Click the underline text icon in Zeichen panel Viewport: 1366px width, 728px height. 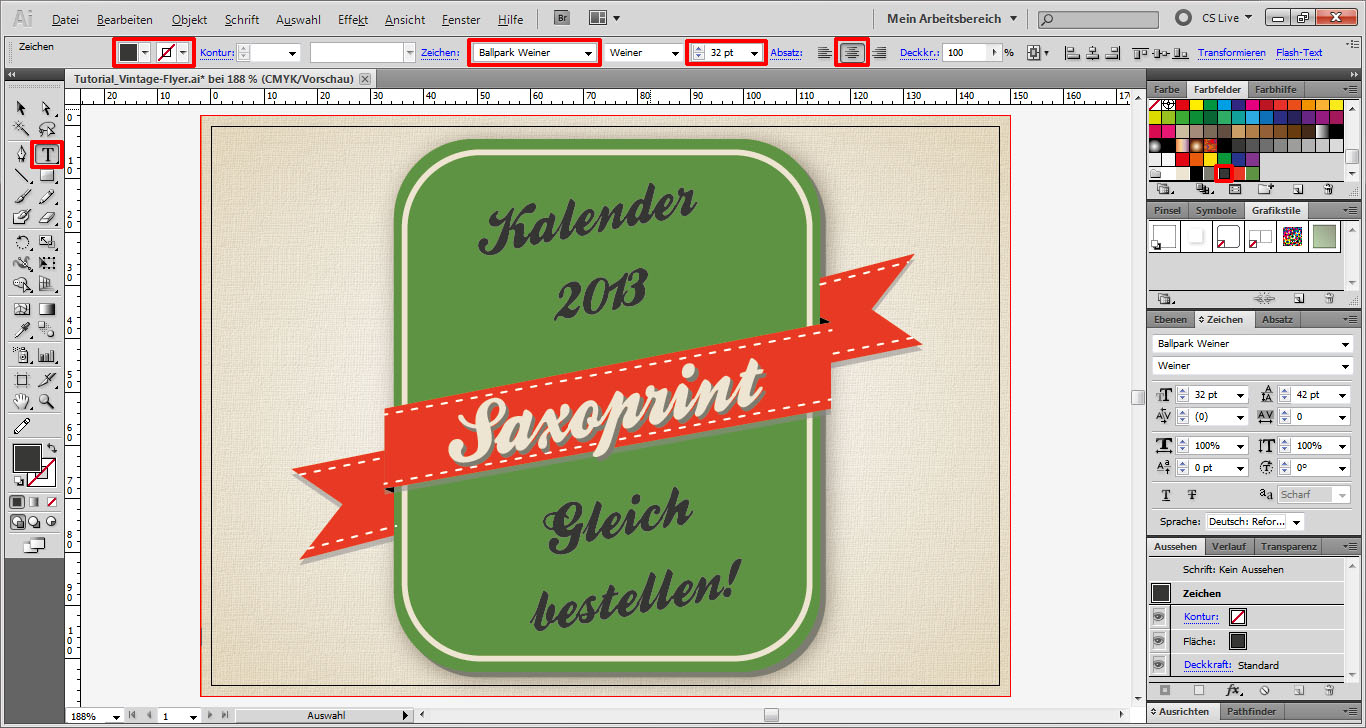(1166, 495)
